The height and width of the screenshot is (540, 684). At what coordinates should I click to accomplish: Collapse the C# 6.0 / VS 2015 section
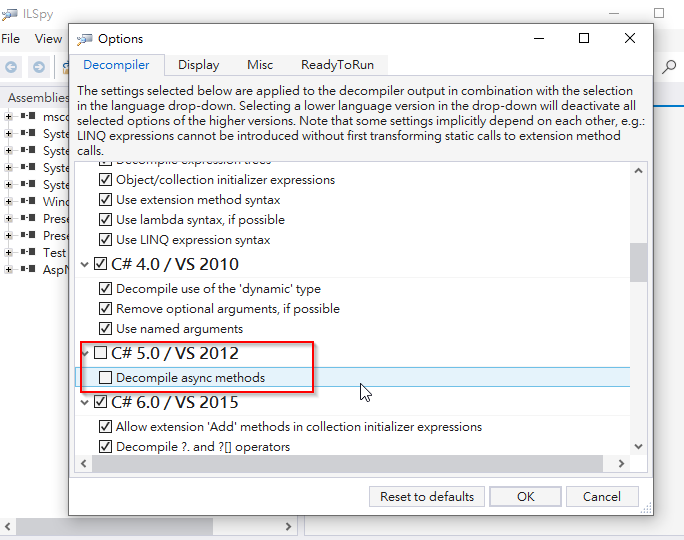click(84, 403)
